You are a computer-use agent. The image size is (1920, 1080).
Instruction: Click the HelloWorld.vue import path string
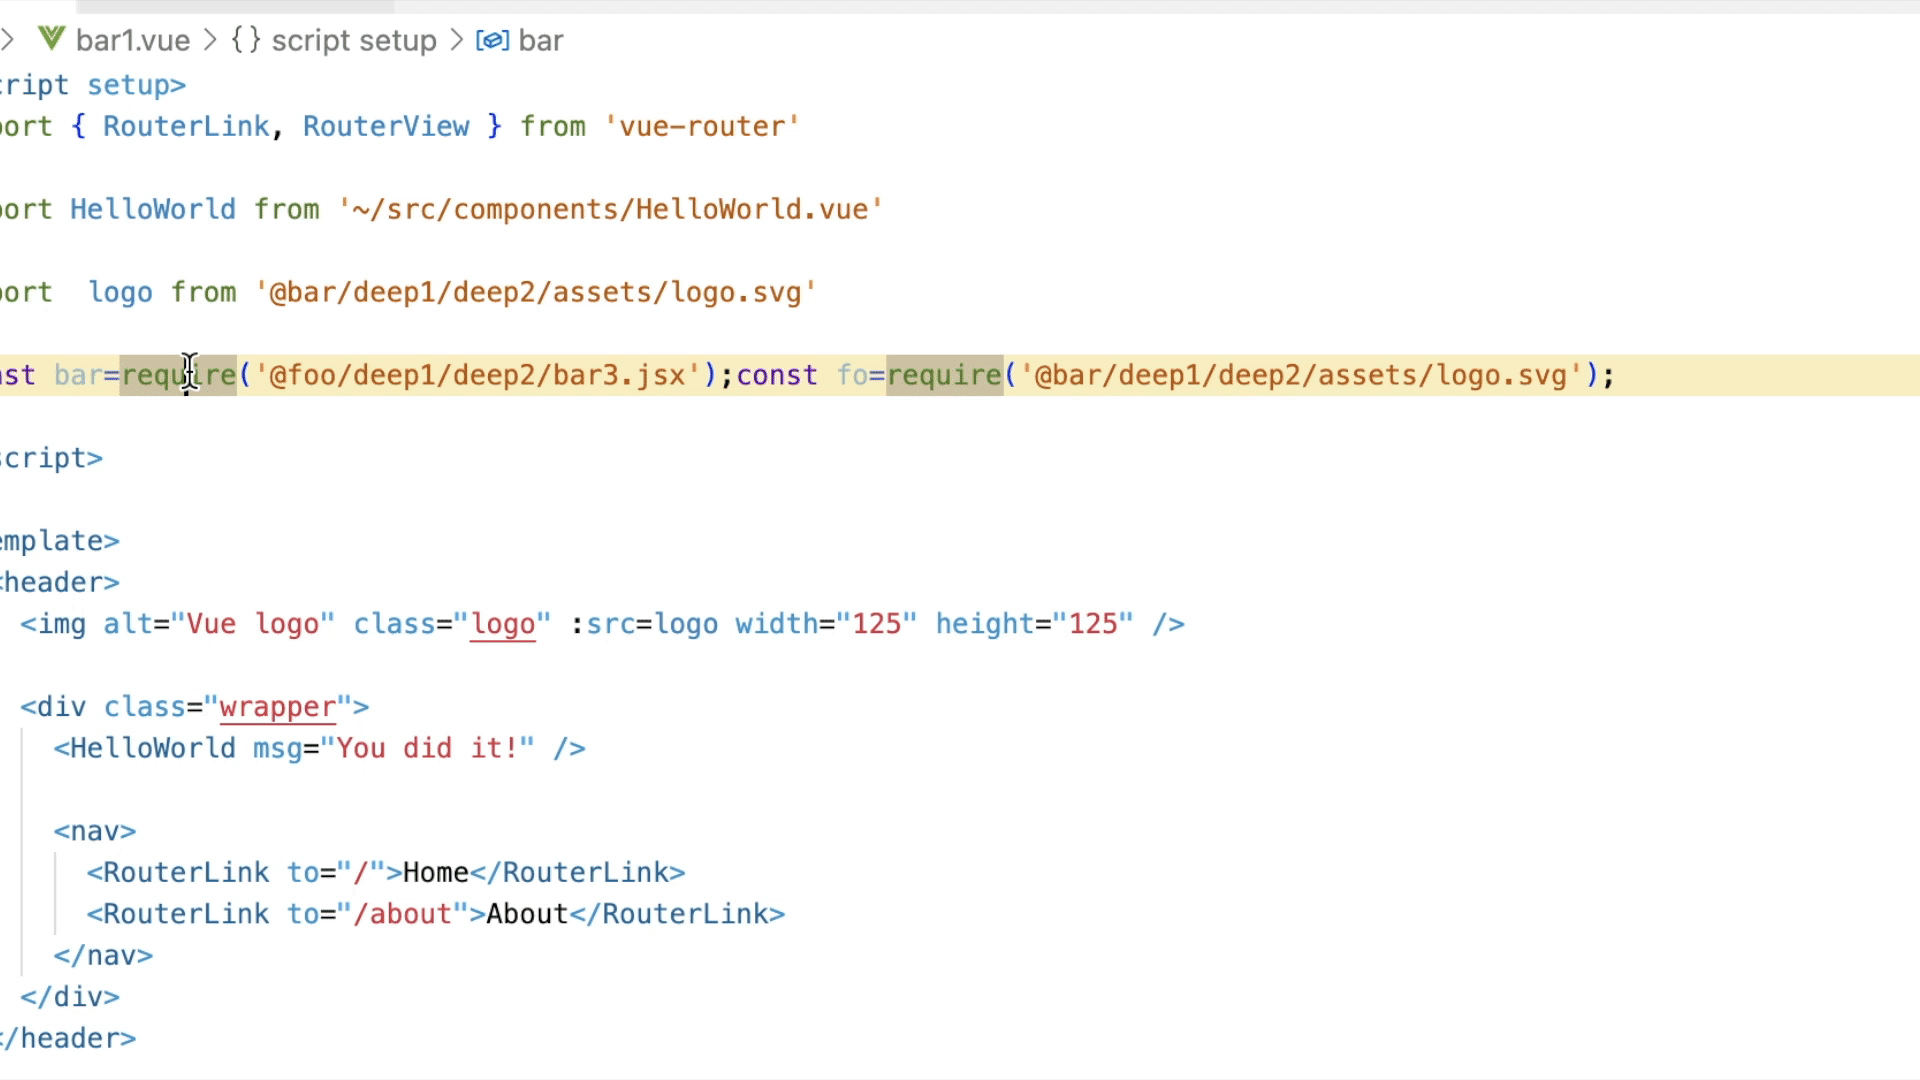tap(610, 210)
